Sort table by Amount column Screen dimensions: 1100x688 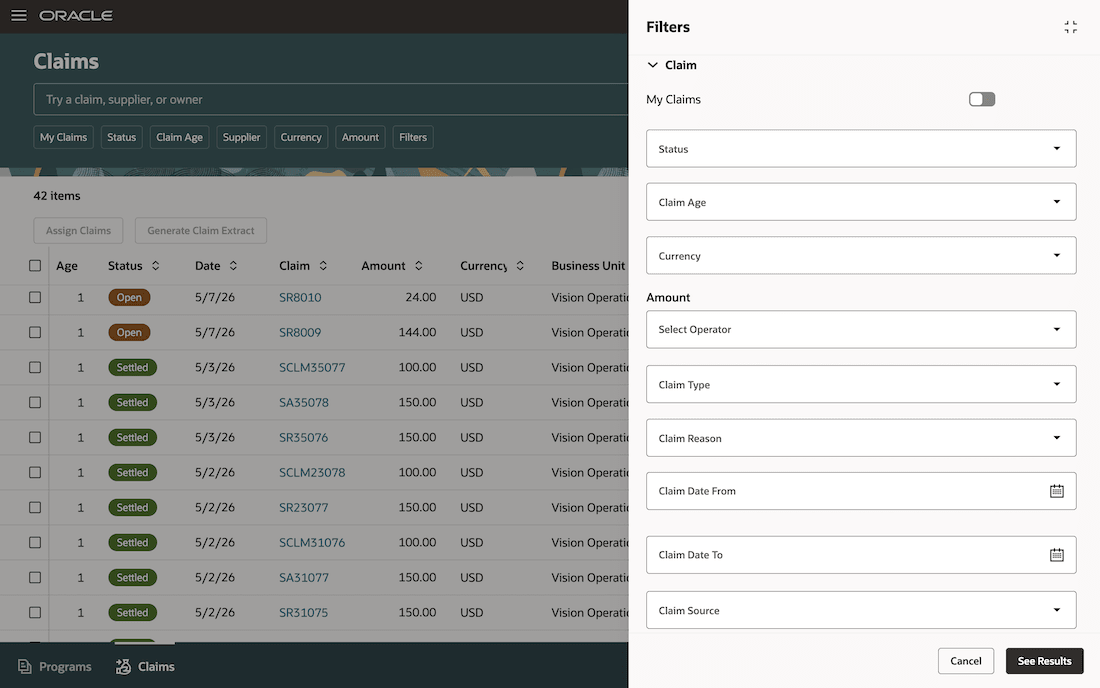click(x=419, y=266)
